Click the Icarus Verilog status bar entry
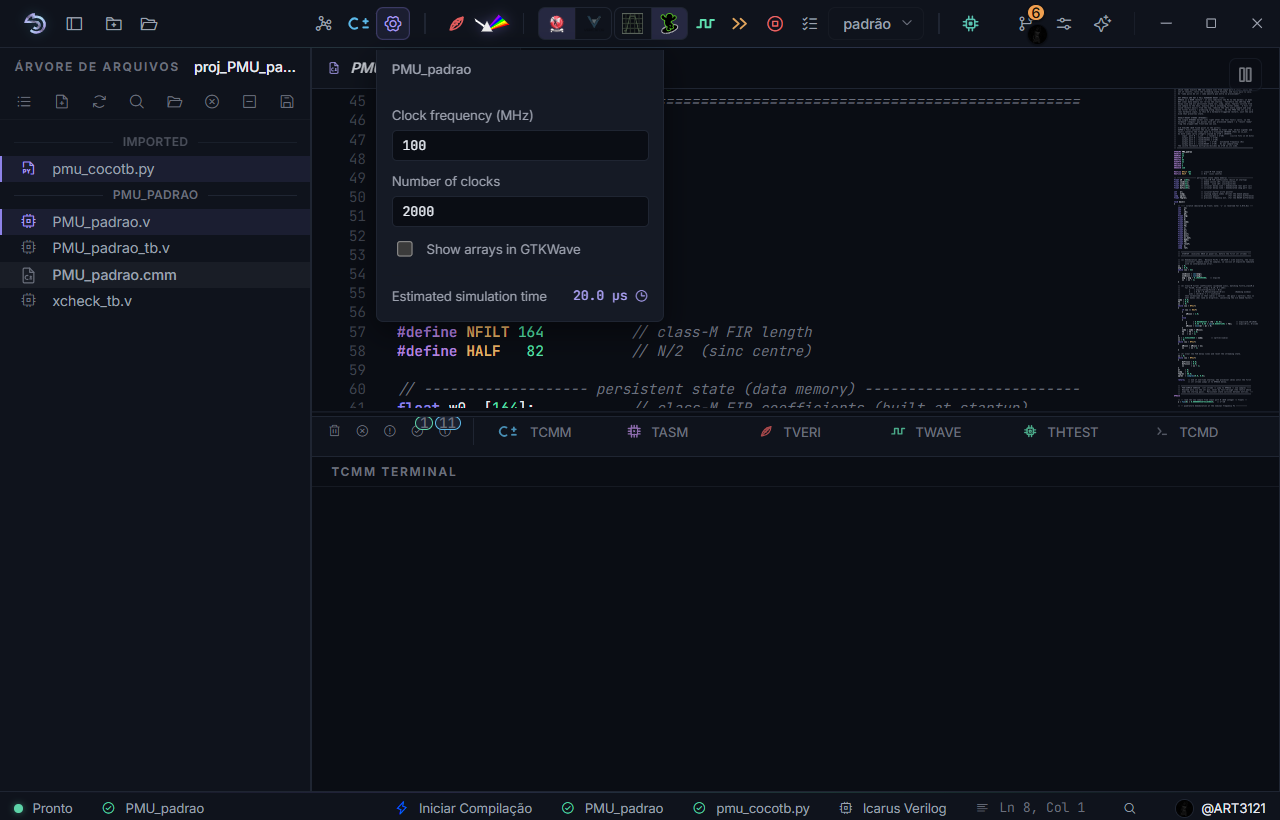 pos(892,808)
